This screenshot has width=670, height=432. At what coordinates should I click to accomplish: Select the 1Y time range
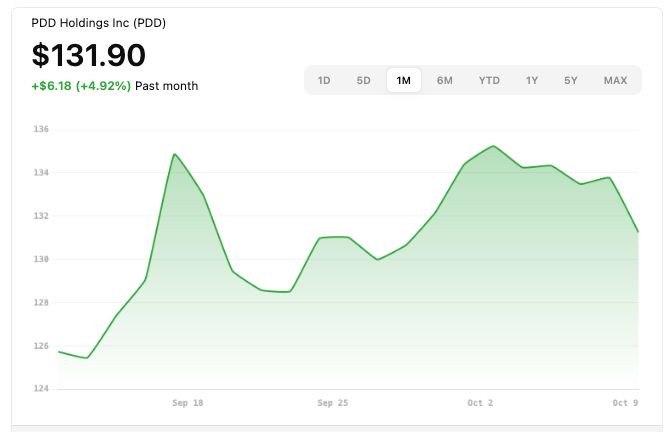click(x=532, y=80)
